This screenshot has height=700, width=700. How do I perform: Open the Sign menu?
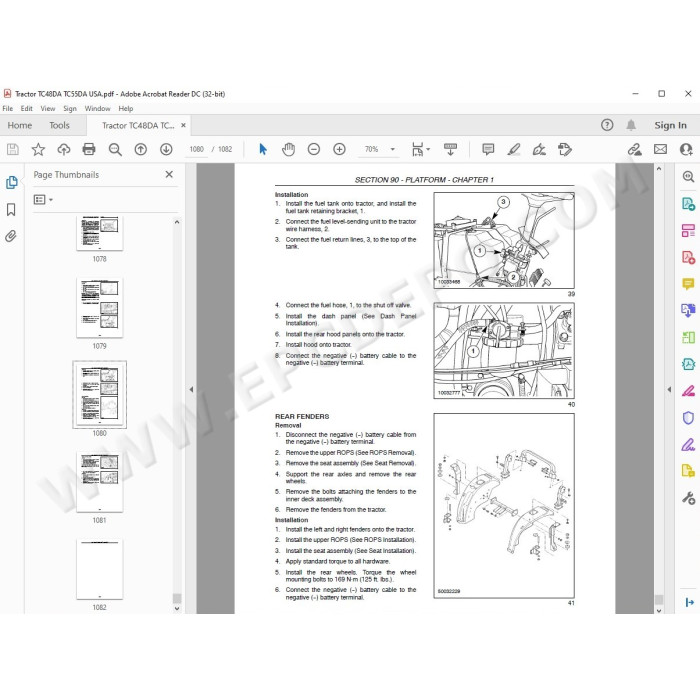(70, 108)
